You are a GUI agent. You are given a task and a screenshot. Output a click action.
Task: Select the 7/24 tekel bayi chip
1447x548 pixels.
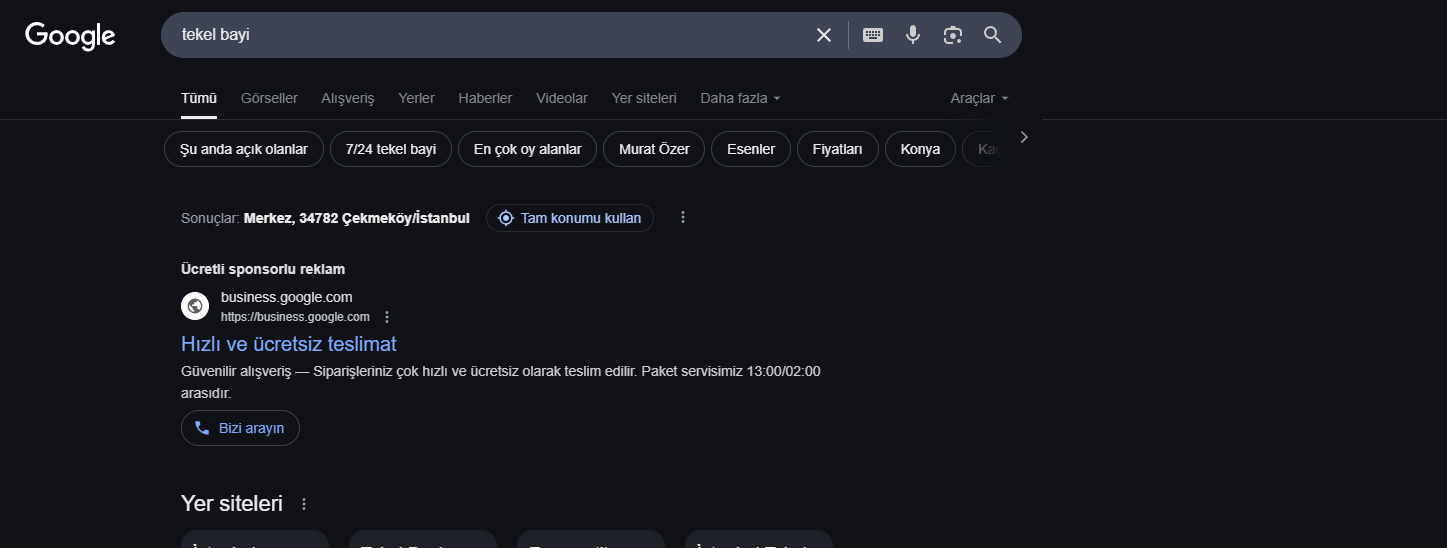391,149
